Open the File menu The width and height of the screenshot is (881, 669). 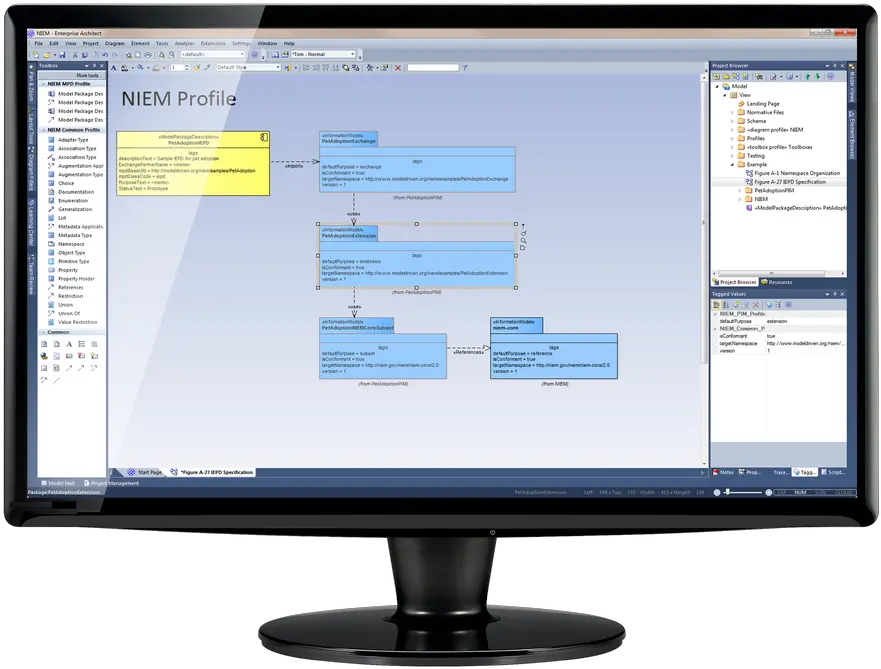(39, 43)
